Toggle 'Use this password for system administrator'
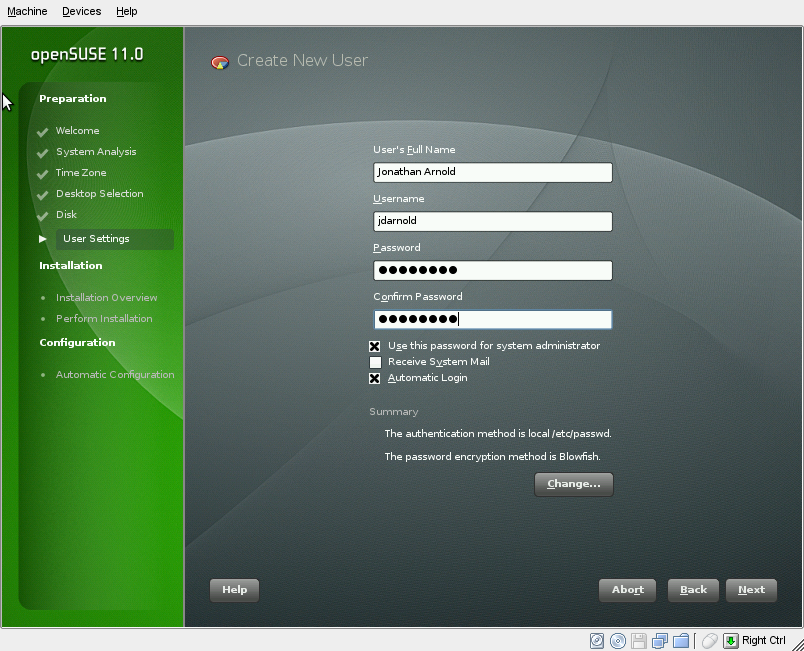804x651 pixels. coord(375,346)
